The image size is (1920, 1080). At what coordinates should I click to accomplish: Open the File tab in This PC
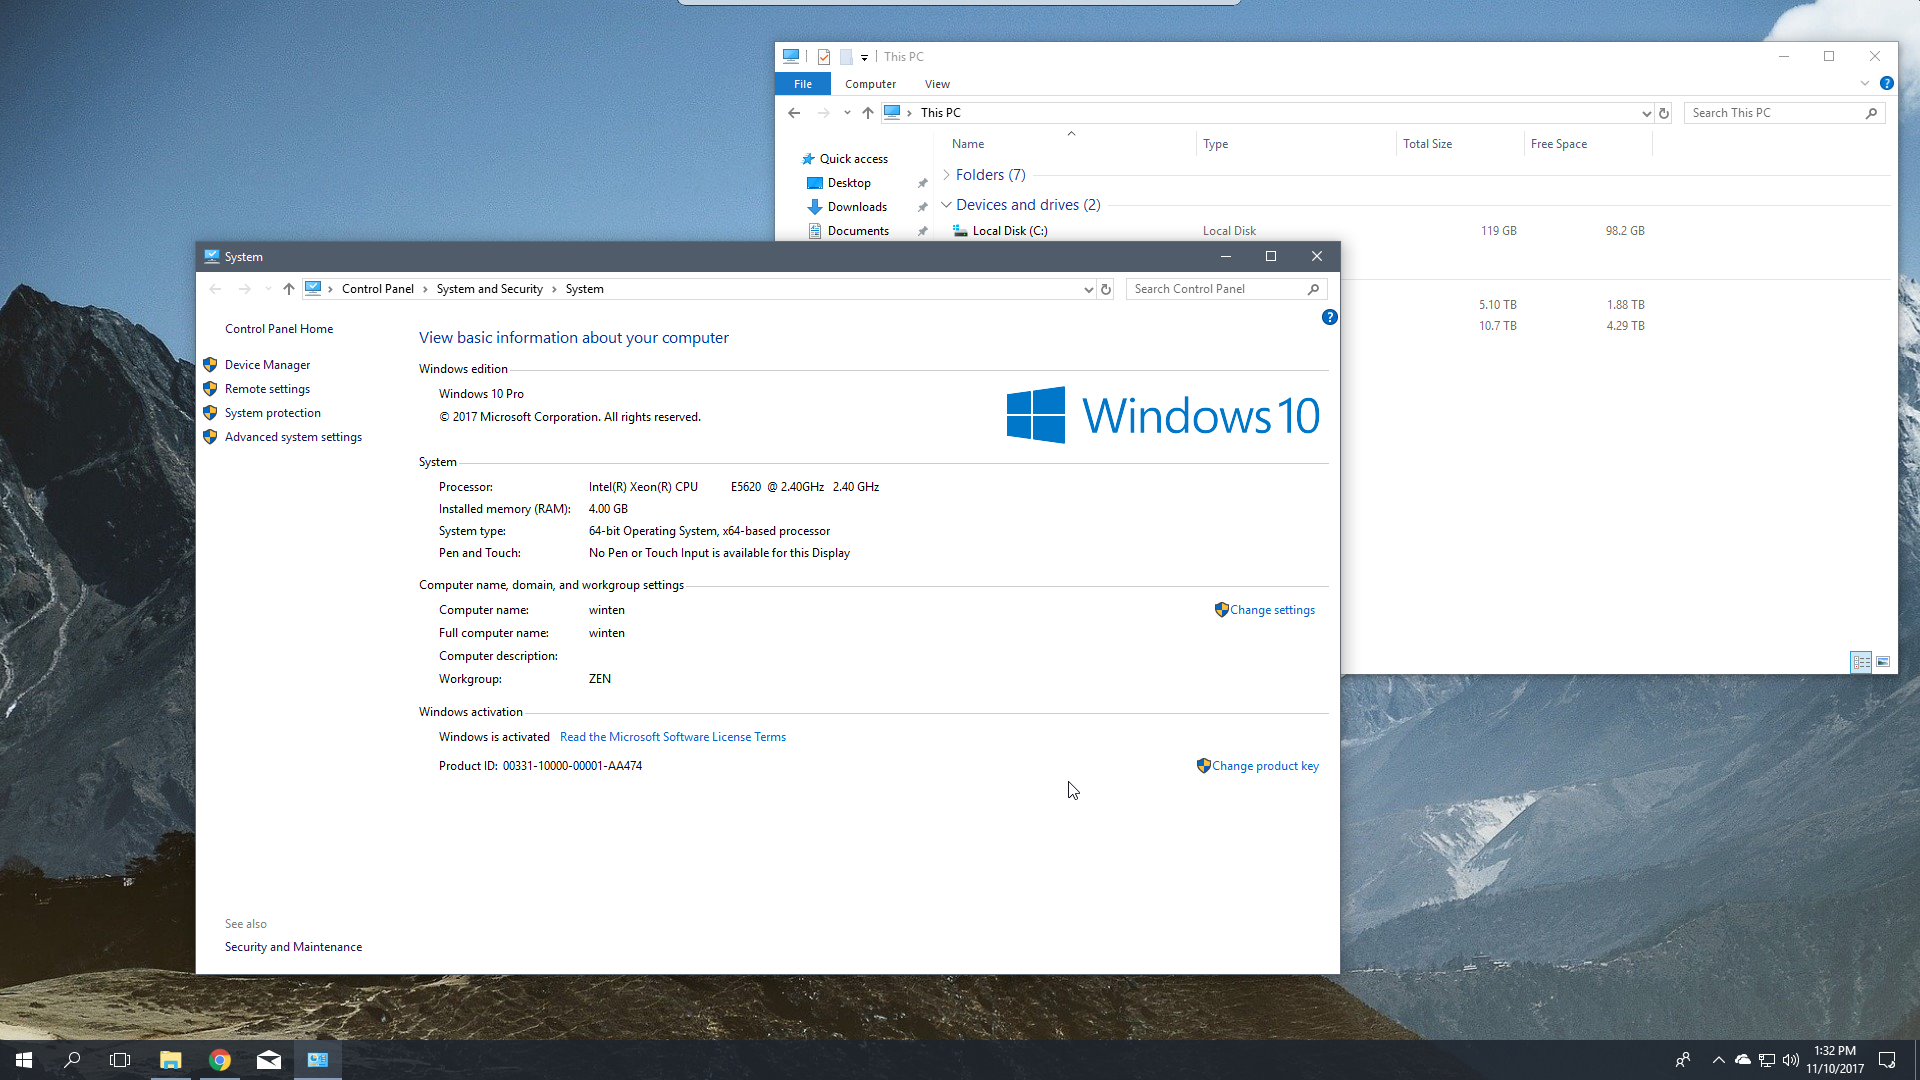pyautogui.click(x=803, y=84)
